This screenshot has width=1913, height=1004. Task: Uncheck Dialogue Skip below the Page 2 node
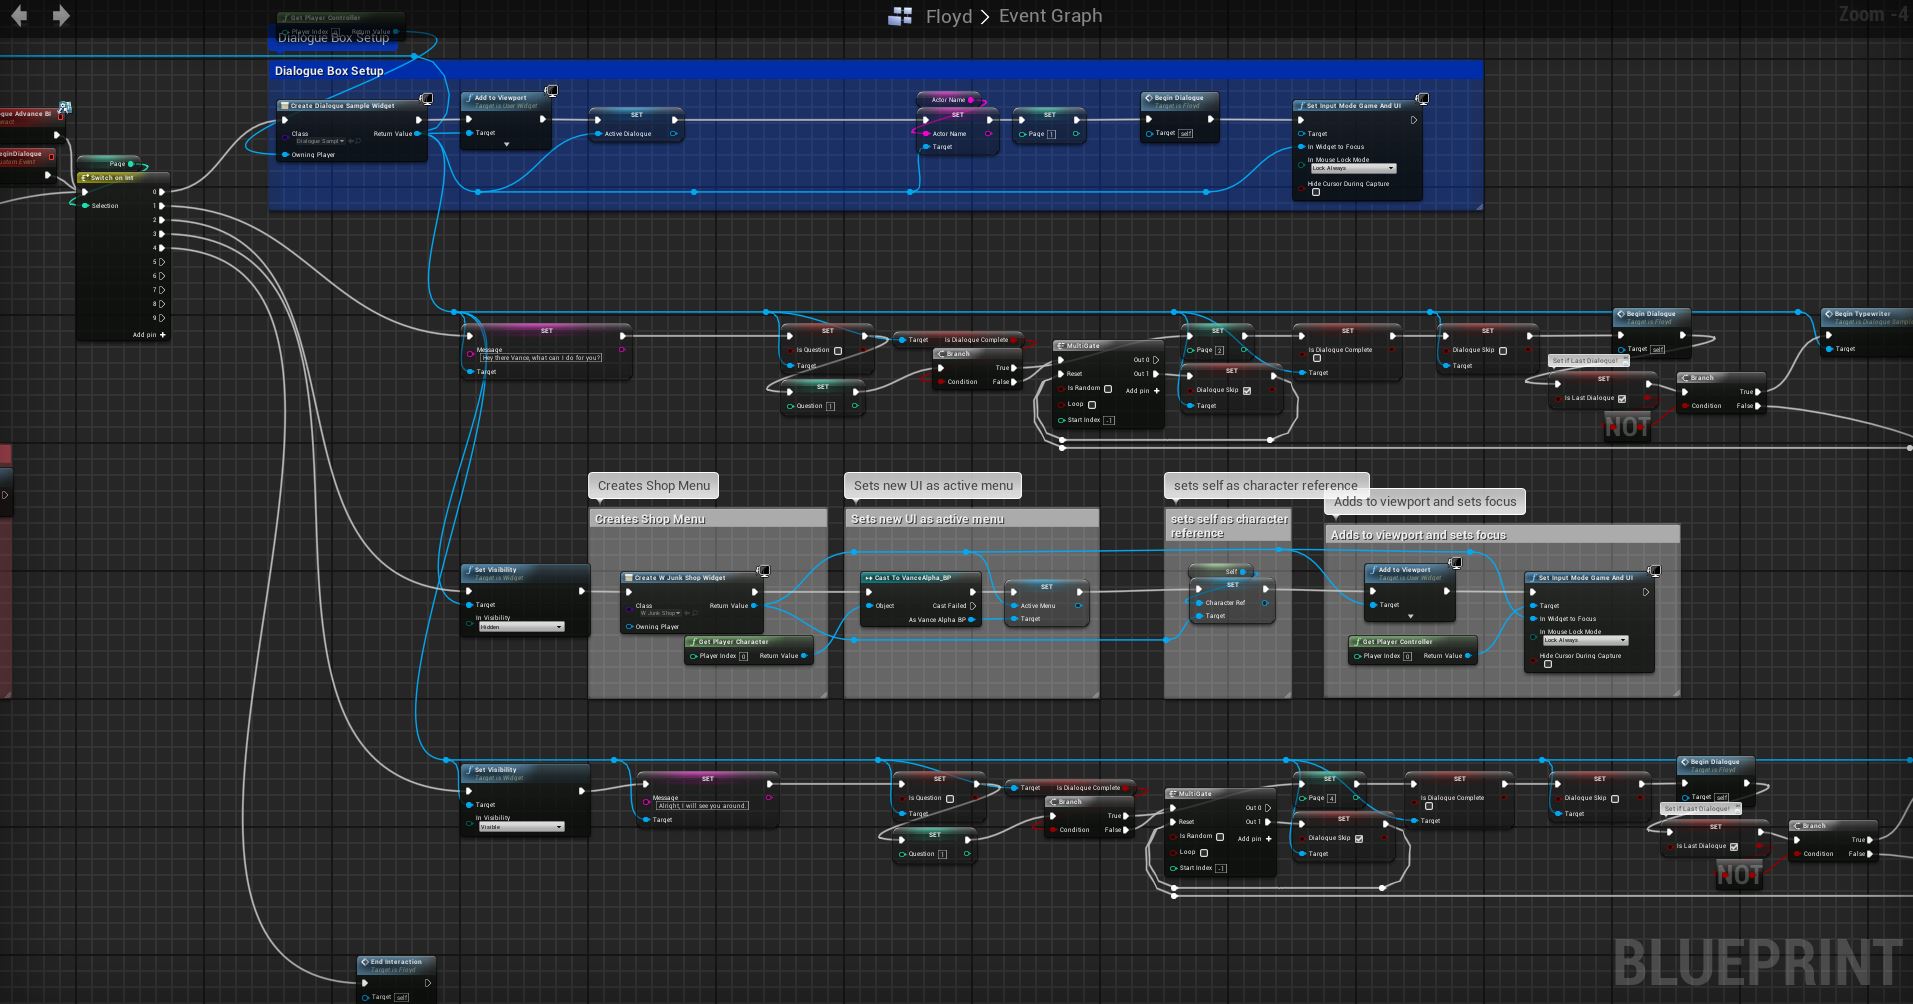(1247, 390)
